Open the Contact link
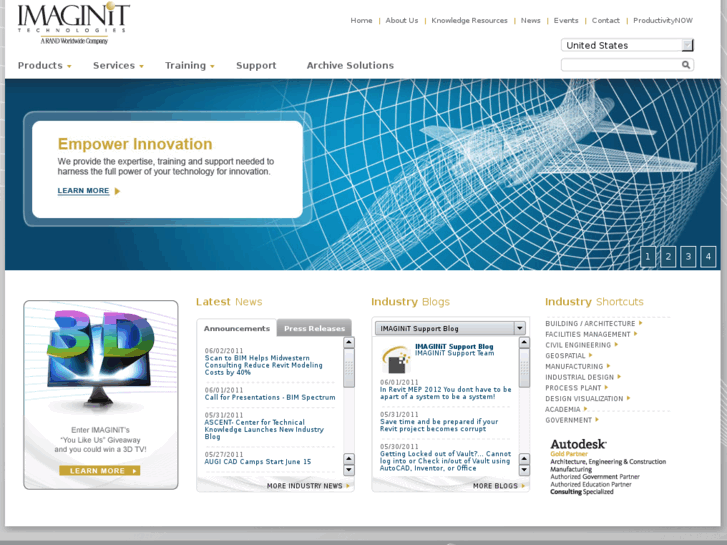 click(x=606, y=20)
